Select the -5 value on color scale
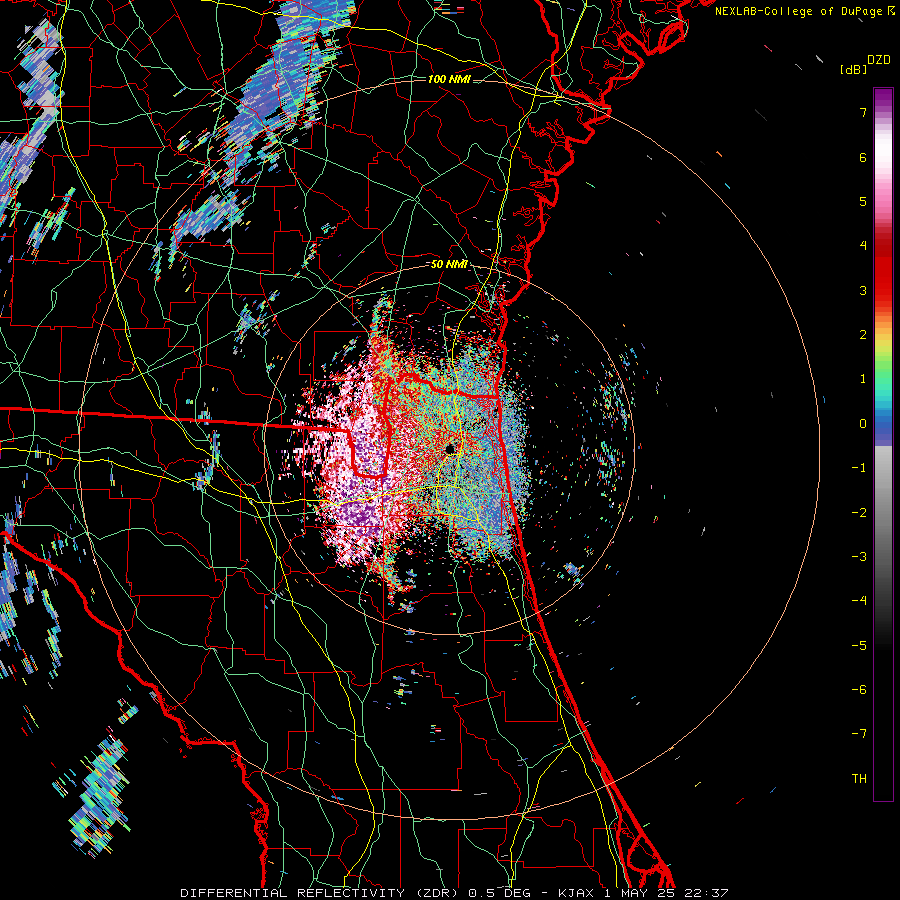 (x=859, y=646)
